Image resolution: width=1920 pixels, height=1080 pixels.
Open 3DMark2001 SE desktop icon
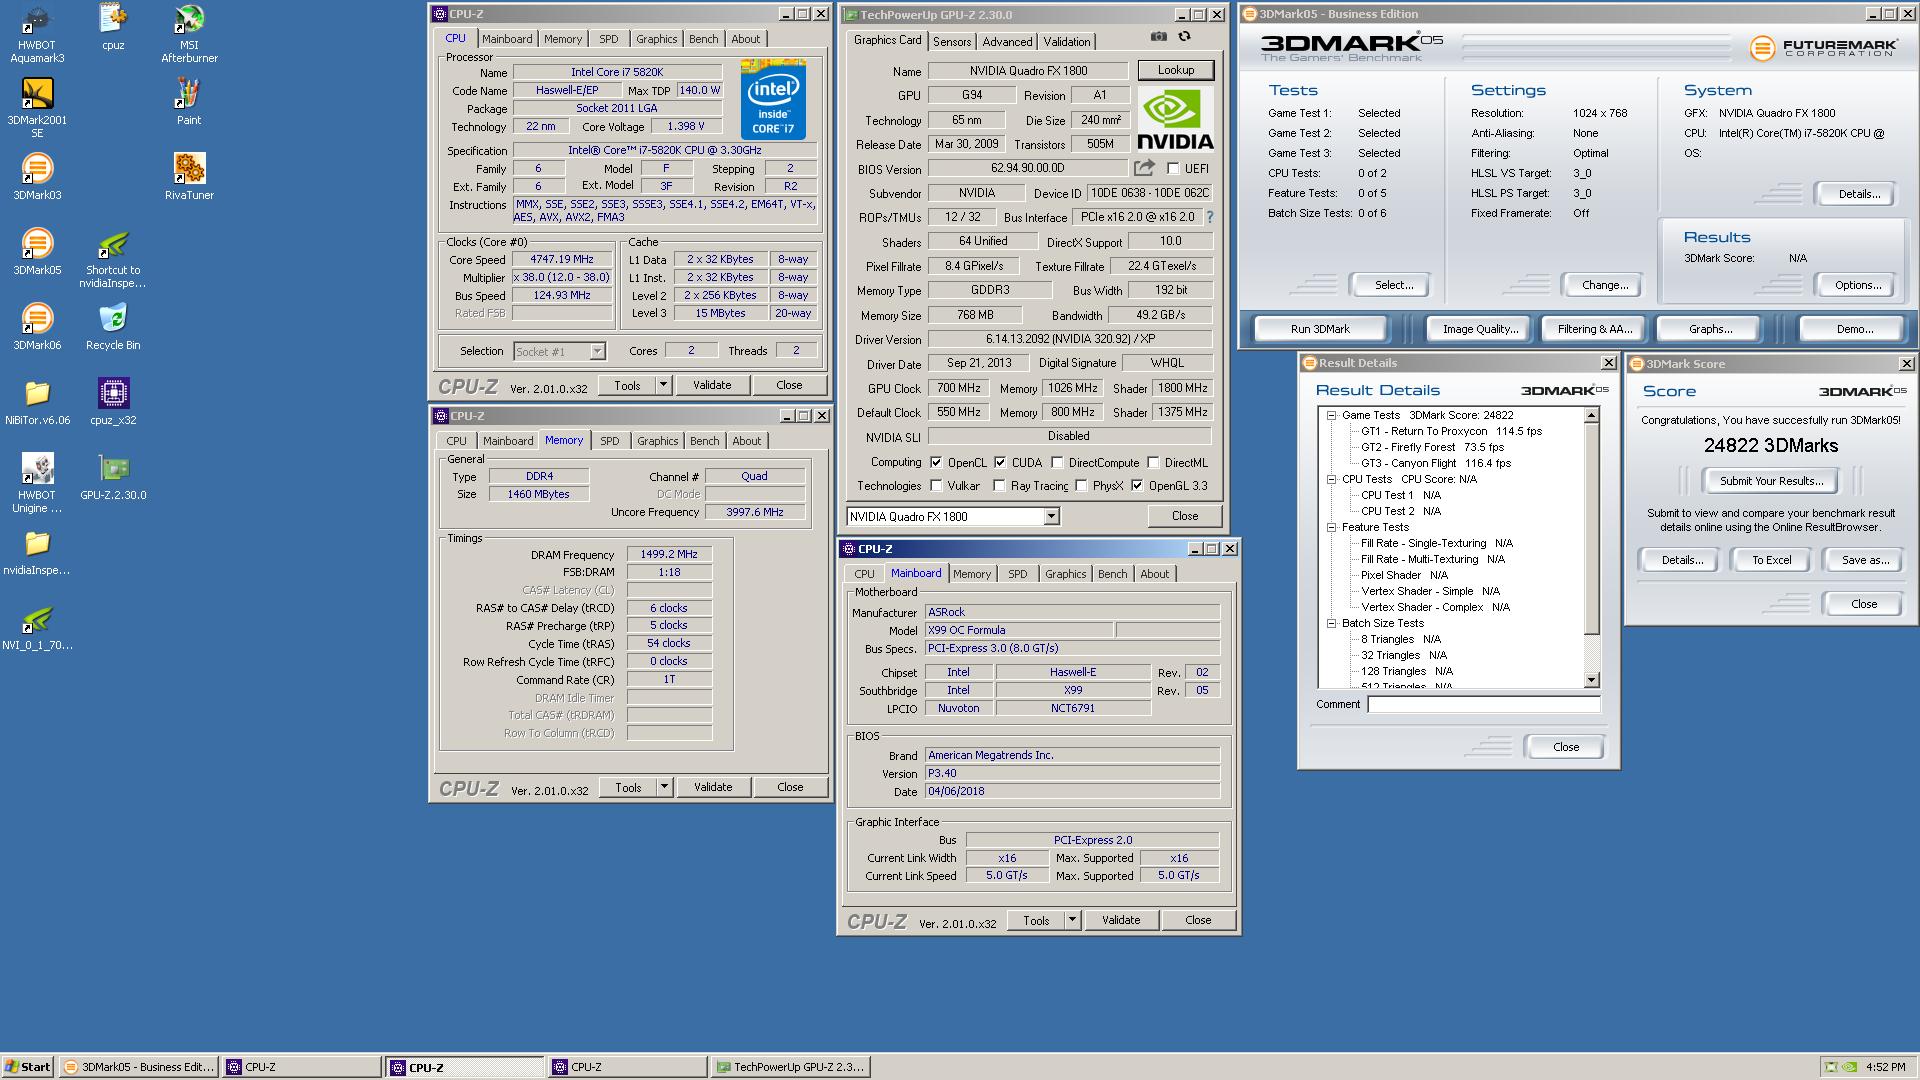(x=37, y=108)
